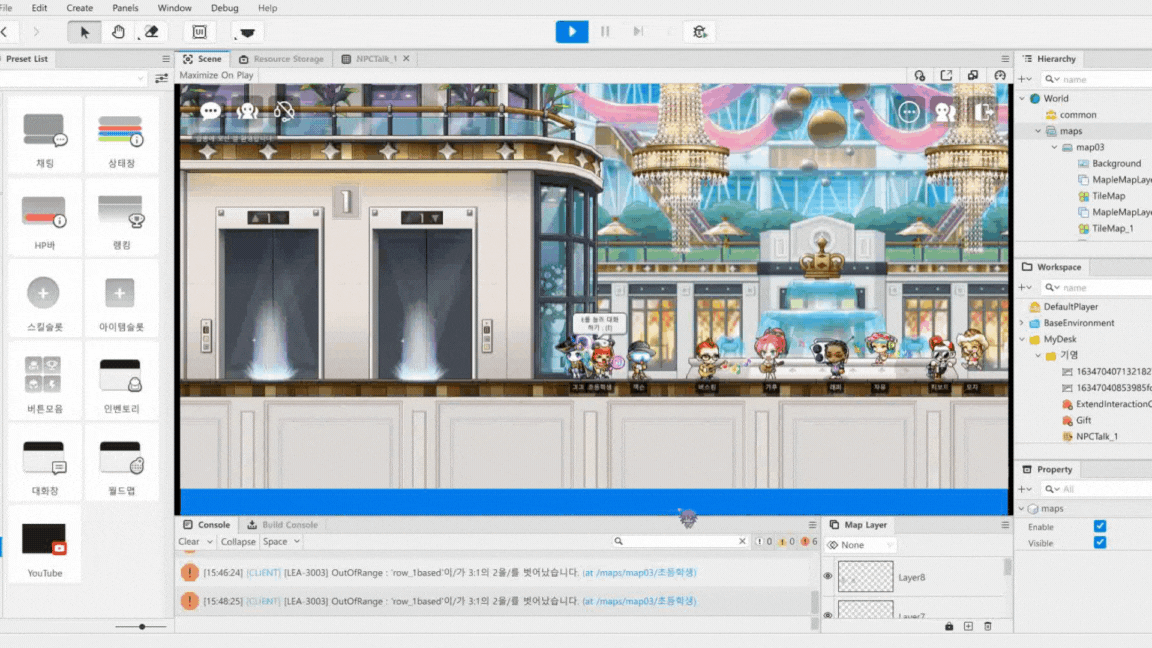The height and width of the screenshot is (648, 1152).
Task: Collapse the MyDesk folder
Action: point(1022,339)
